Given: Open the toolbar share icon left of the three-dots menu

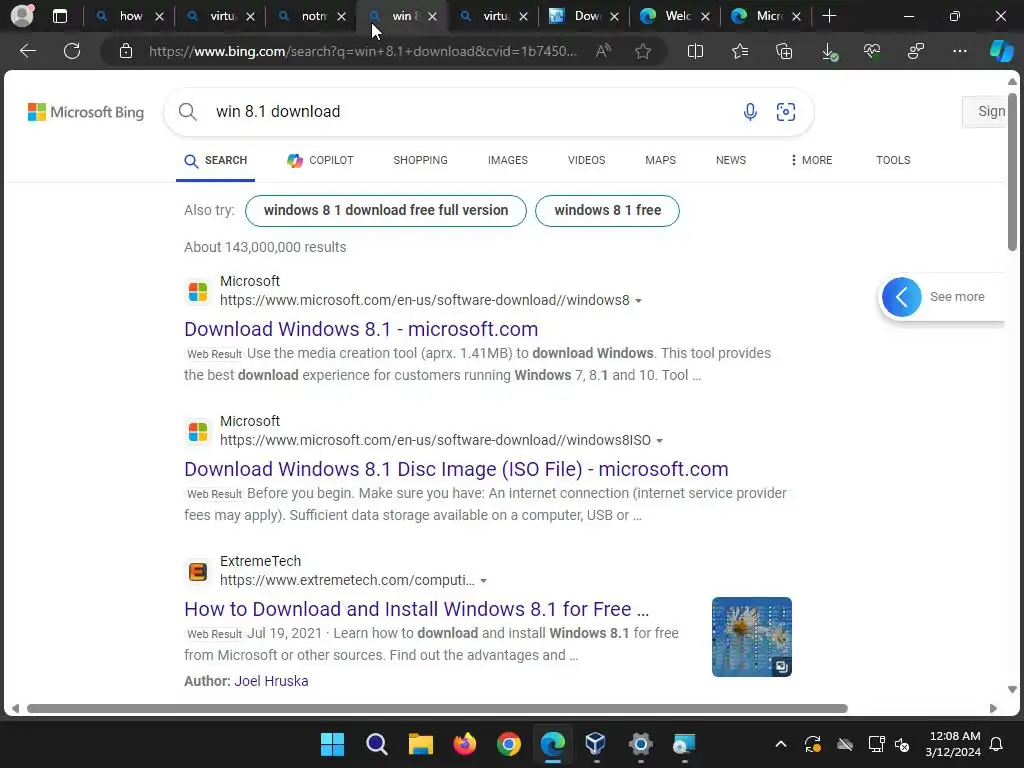Looking at the screenshot, I should pos(916,51).
